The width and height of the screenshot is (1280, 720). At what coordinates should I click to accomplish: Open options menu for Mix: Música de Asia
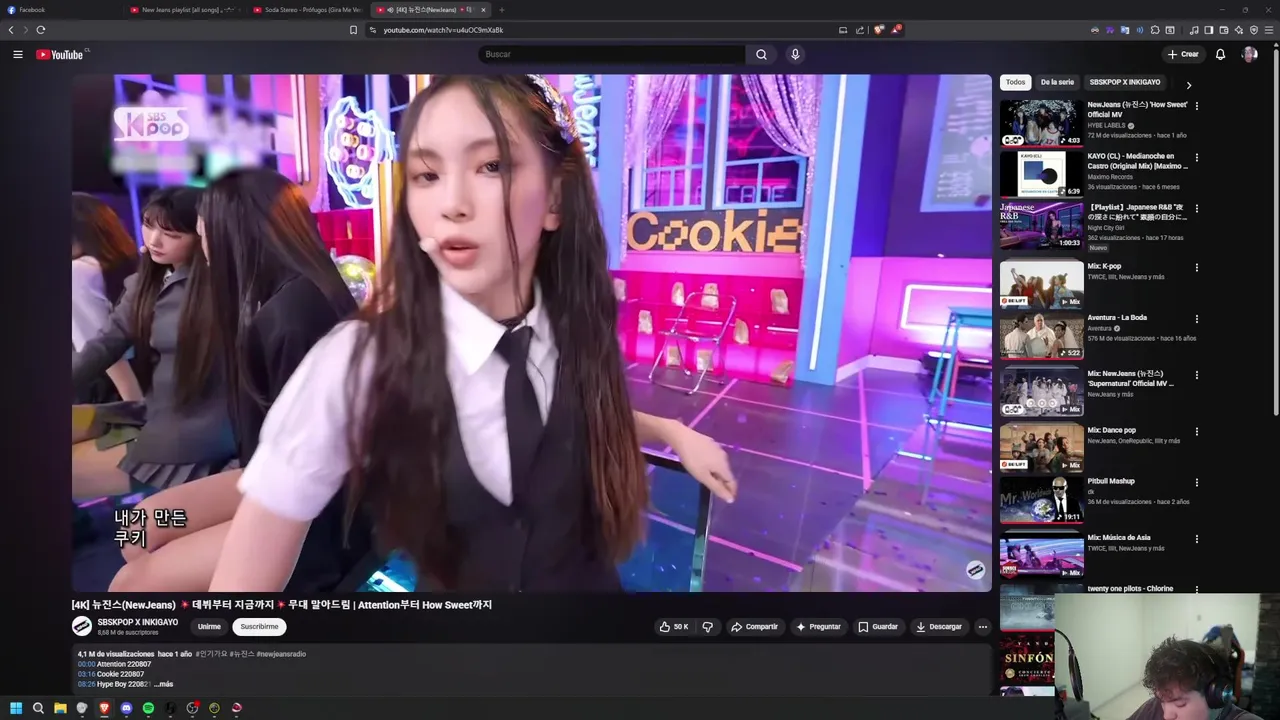pos(1197,538)
